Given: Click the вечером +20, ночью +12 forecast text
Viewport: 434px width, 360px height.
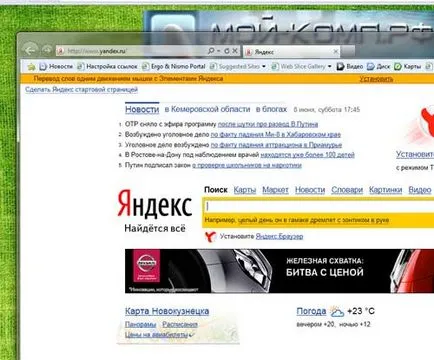Looking at the screenshot, I should click(333, 324).
